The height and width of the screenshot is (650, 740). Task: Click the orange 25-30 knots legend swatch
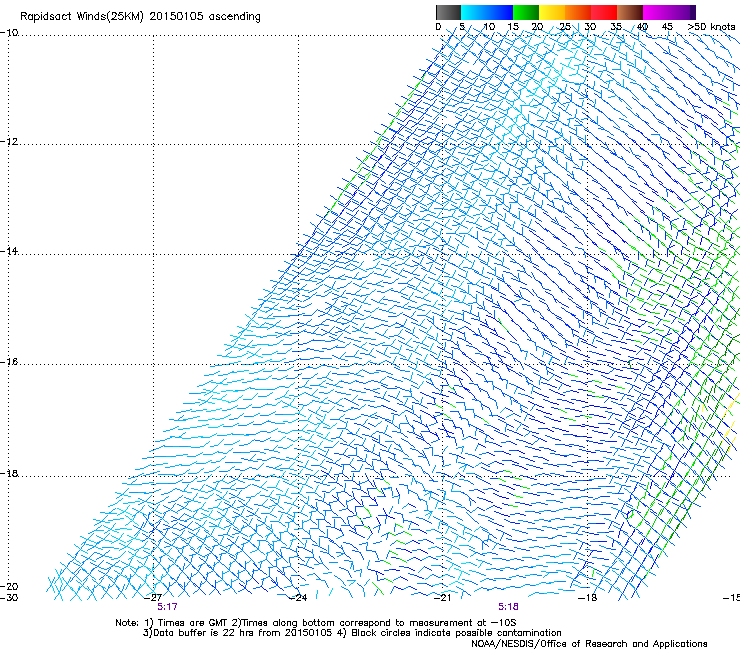tap(578, 12)
